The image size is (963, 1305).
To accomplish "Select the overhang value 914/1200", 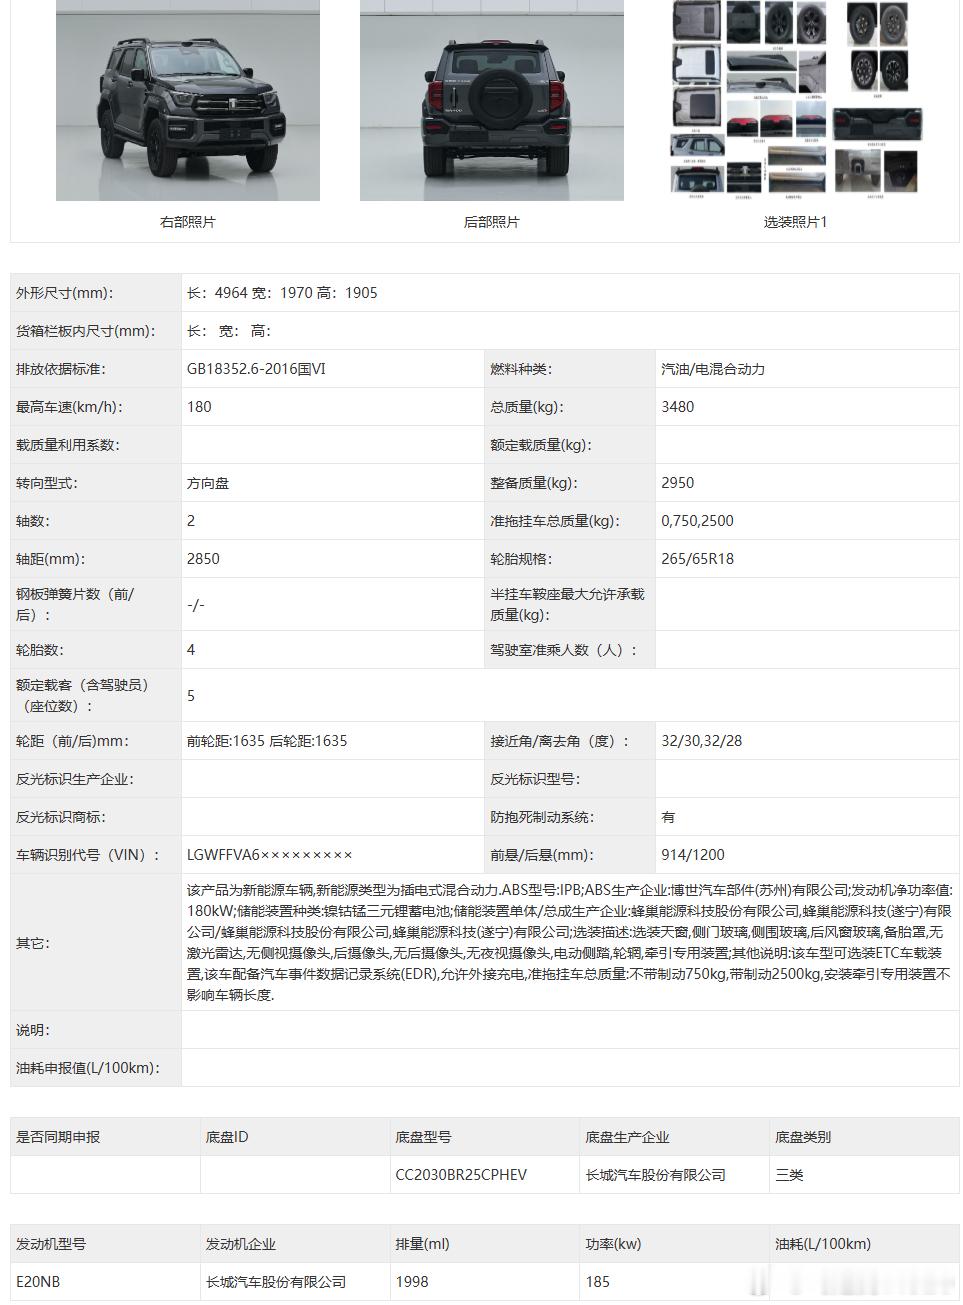I will tap(693, 855).
